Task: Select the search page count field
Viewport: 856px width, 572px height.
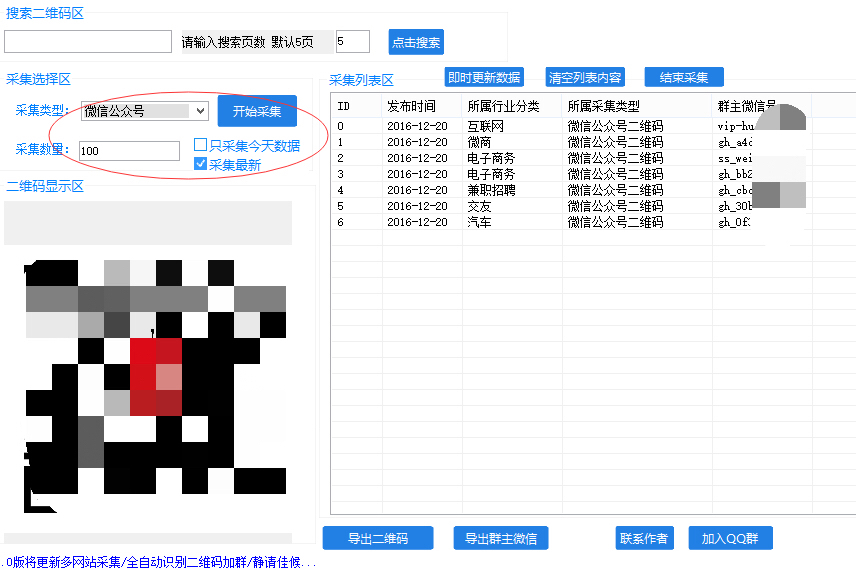Action: point(353,41)
